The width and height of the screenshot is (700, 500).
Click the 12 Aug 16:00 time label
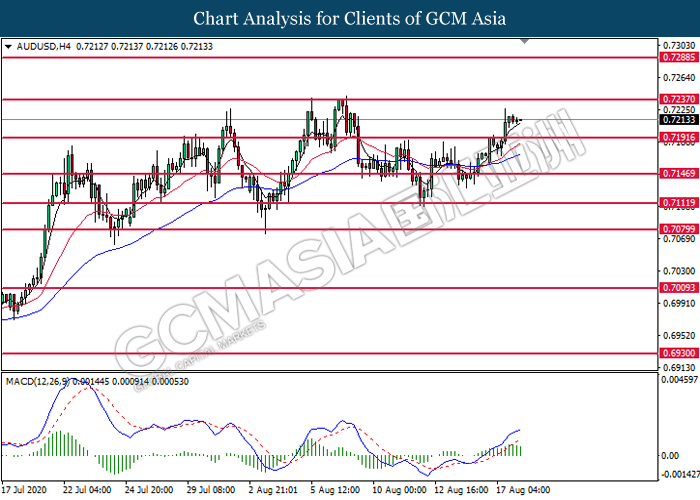click(461, 490)
